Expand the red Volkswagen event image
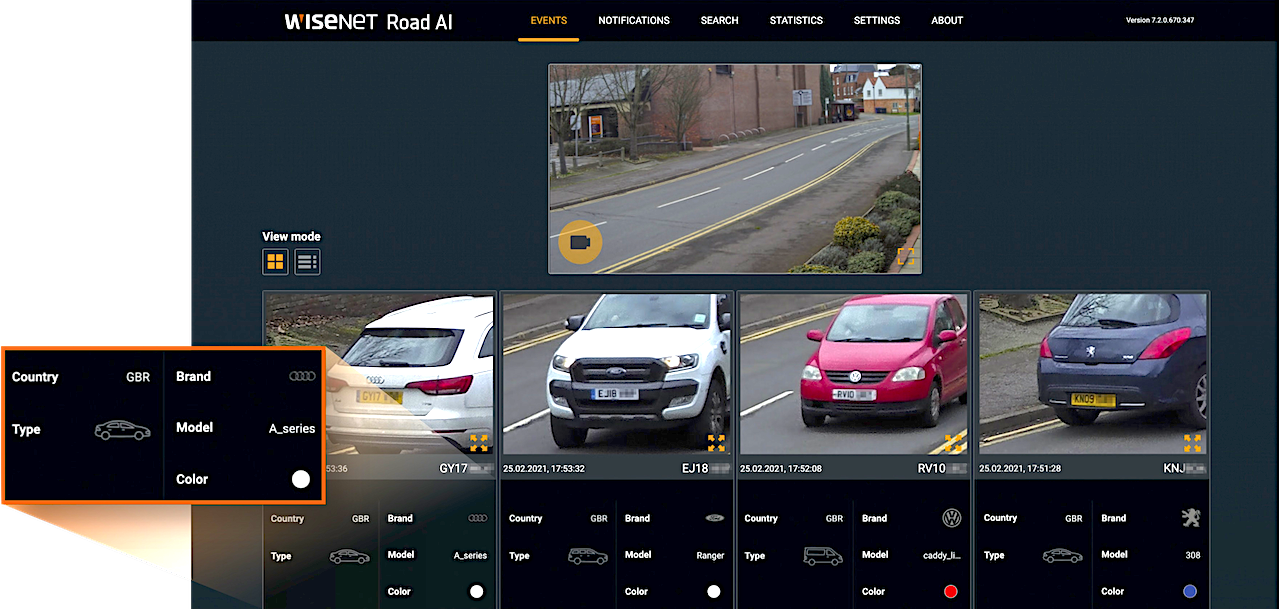1280x609 pixels. 953,442
